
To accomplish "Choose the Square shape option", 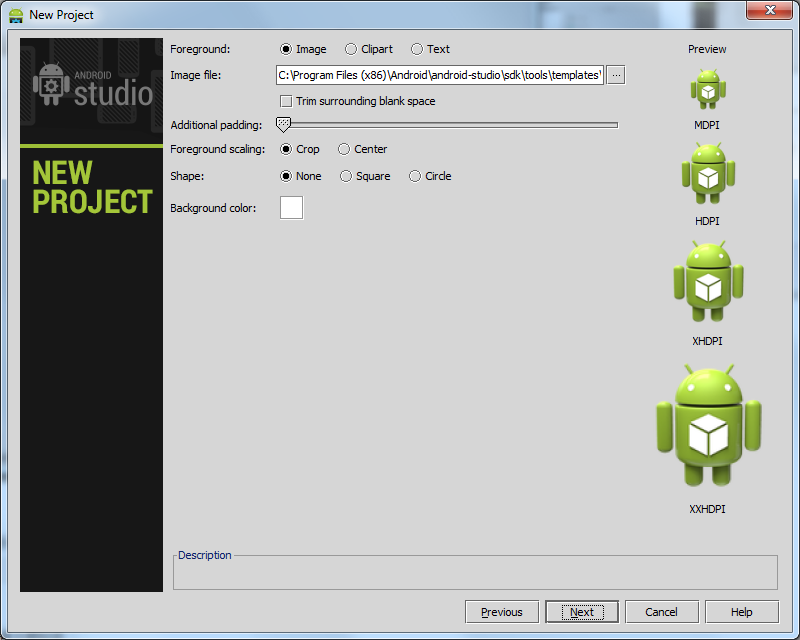I will tap(344, 175).
